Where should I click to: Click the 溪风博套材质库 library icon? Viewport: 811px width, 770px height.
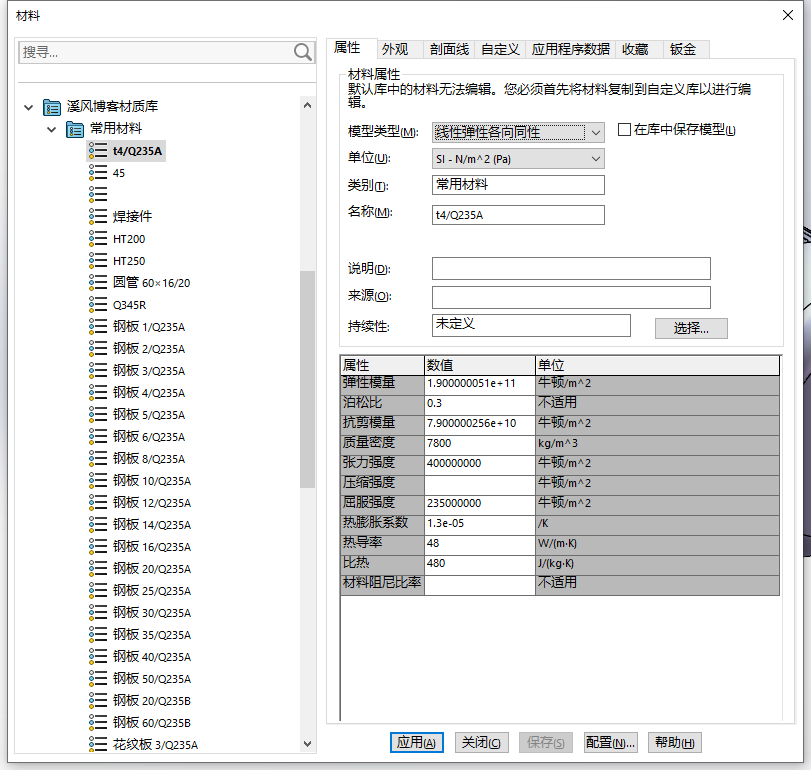[52, 107]
